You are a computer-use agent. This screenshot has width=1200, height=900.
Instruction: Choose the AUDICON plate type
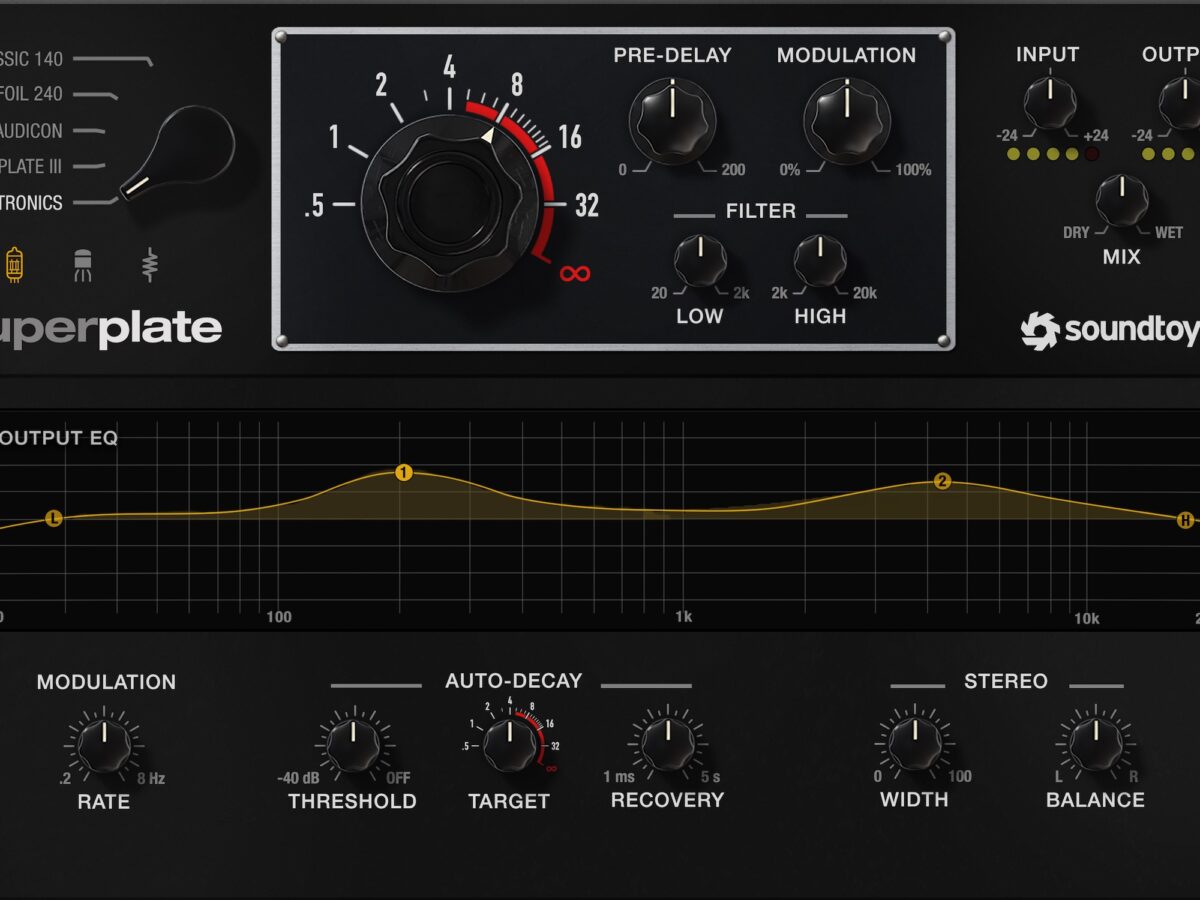coord(32,130)
